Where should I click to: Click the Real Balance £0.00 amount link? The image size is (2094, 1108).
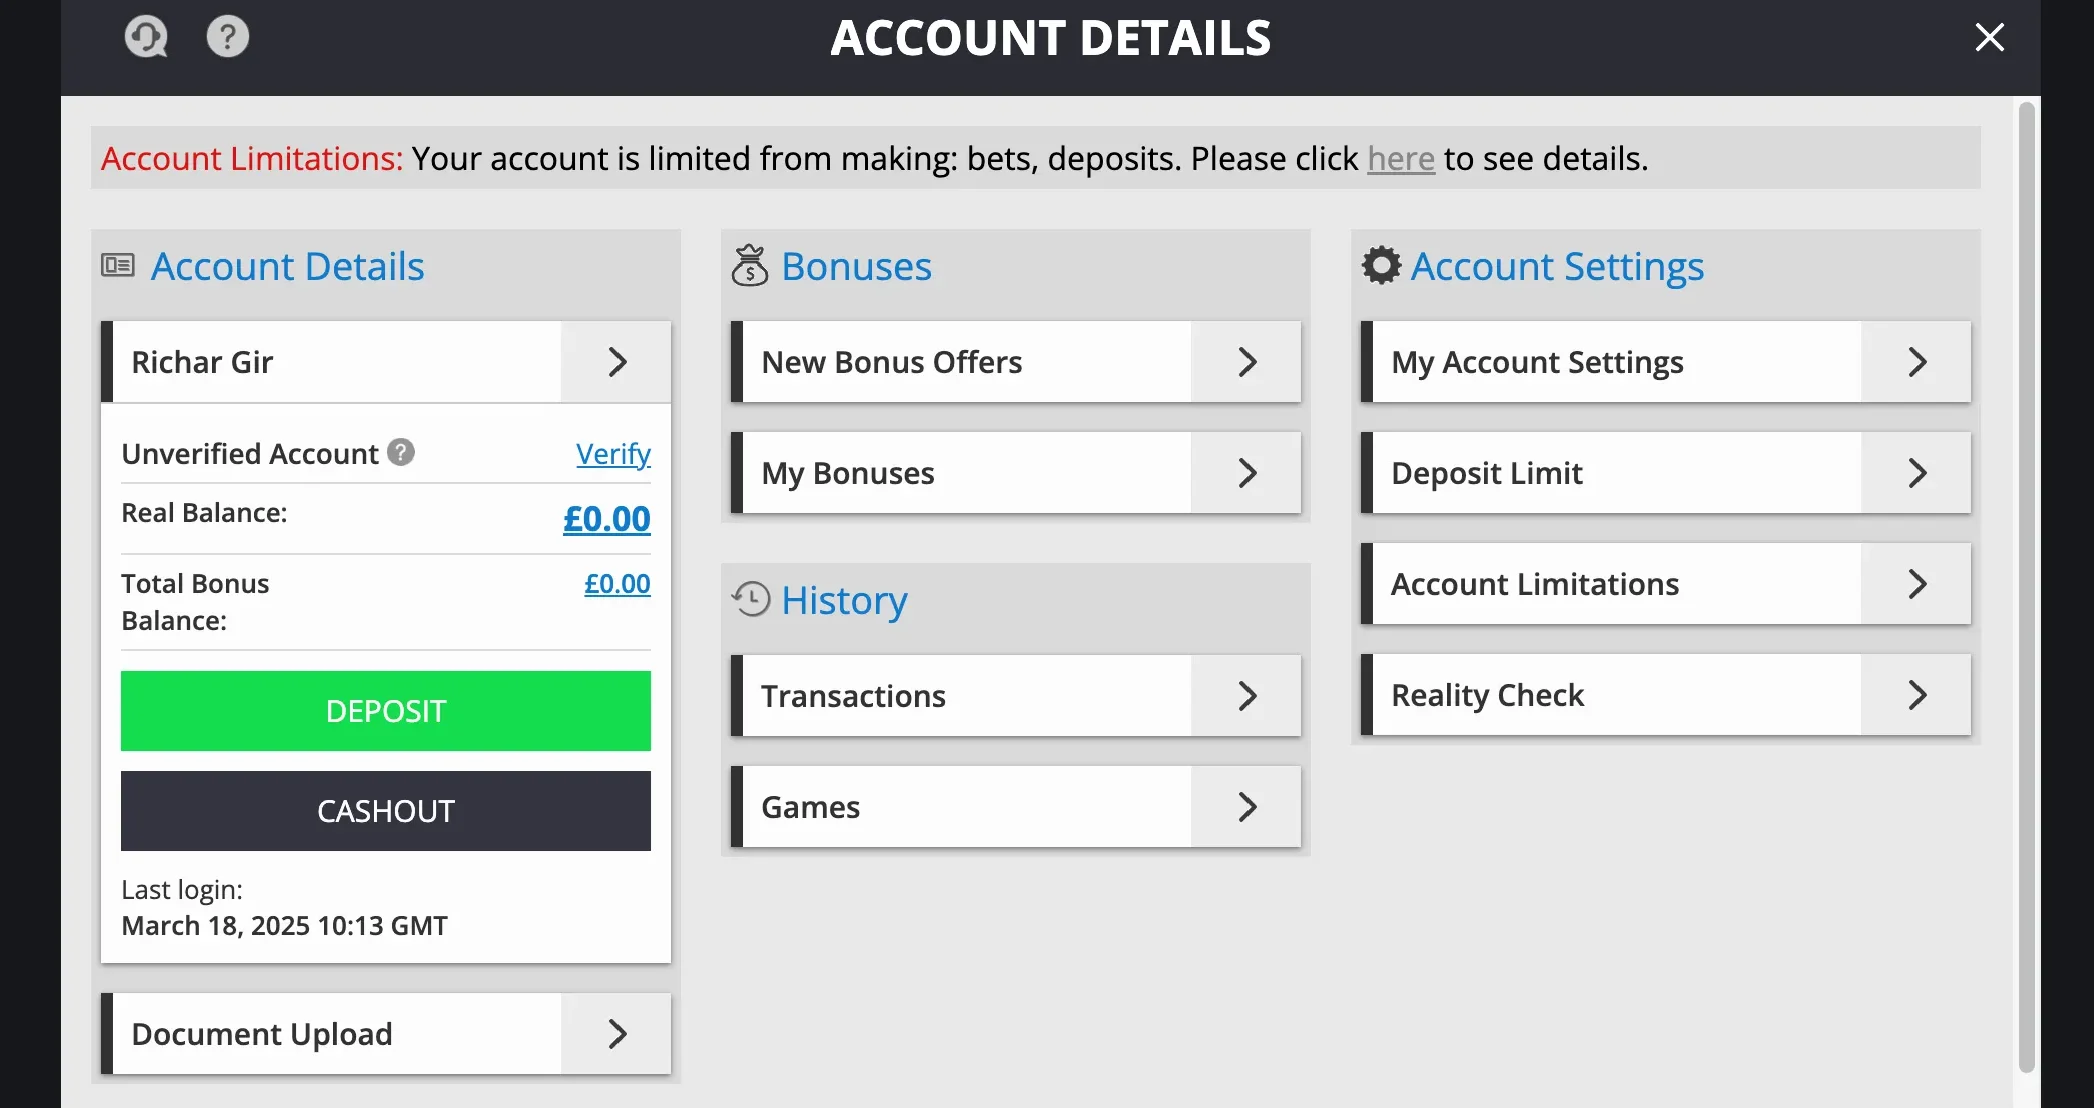coord(606,519)
